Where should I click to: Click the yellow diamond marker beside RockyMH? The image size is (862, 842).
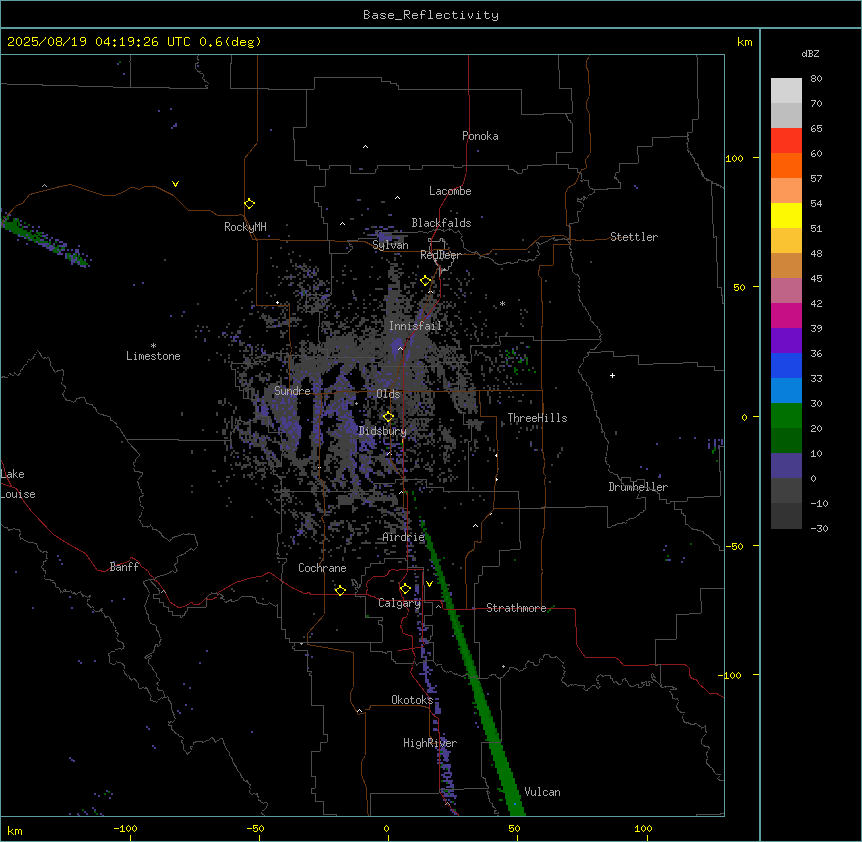coord(249,204)
